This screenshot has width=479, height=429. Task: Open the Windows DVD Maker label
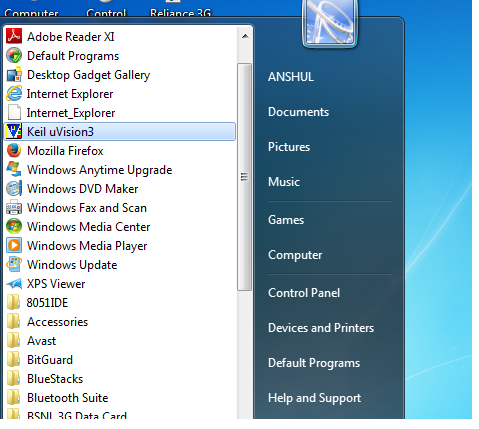click(x=83, y=189)
